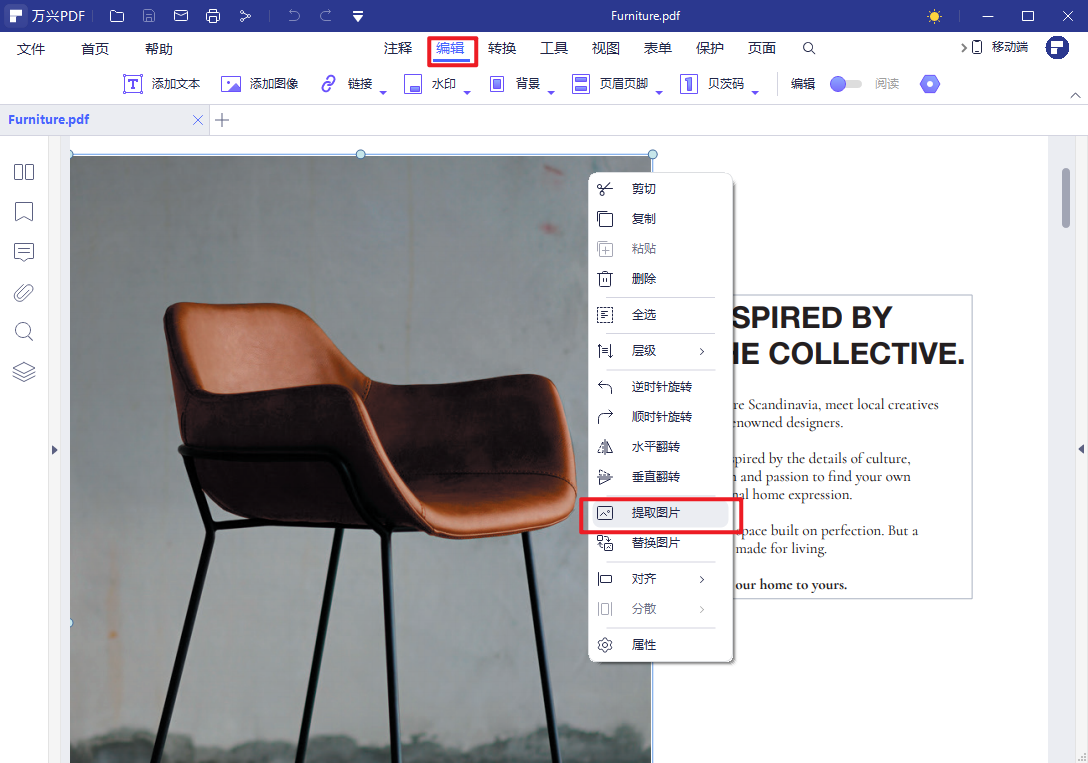Open the bookmarks panel in the sidebar
The height and width of the screenshot is (763, 1088).
click(x=24, y=212)
